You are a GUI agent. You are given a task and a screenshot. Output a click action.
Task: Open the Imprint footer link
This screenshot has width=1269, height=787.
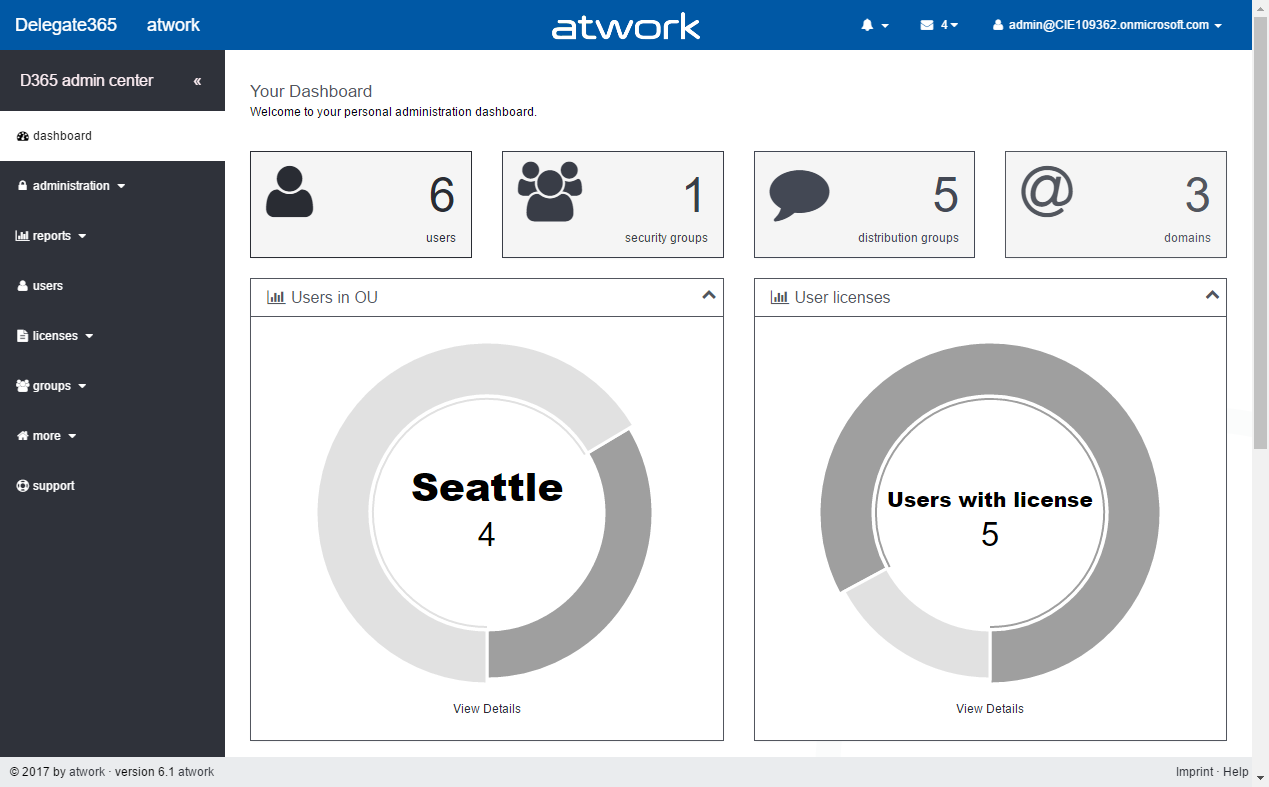(1195, 772)
